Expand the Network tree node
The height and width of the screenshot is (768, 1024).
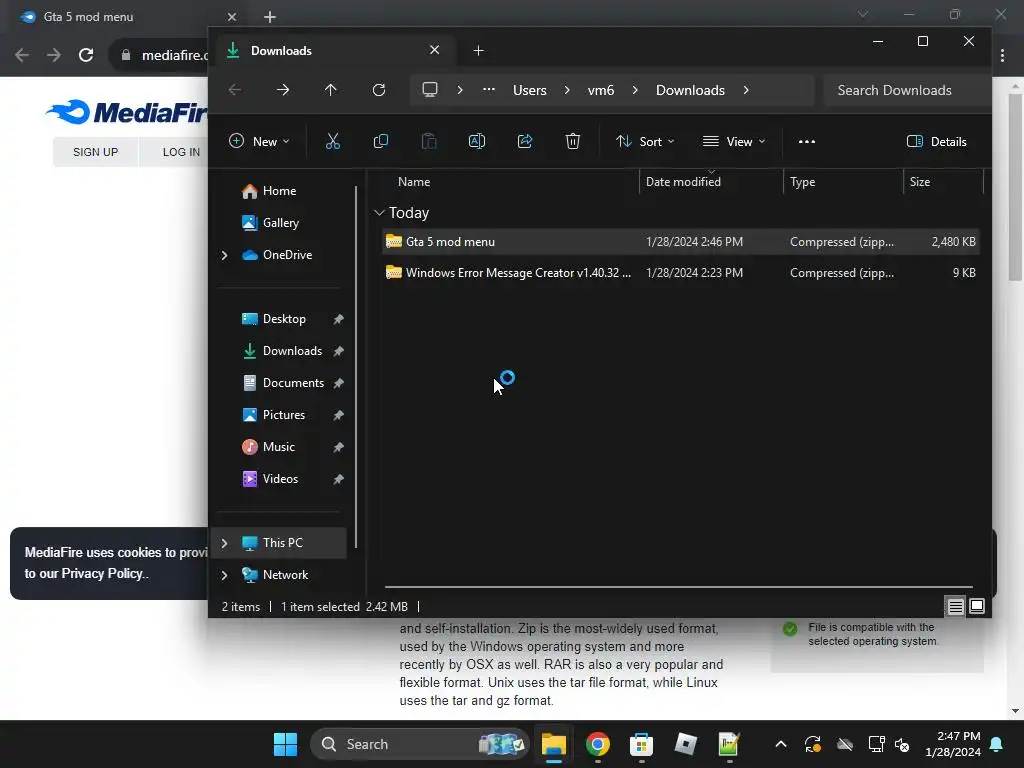224,575
